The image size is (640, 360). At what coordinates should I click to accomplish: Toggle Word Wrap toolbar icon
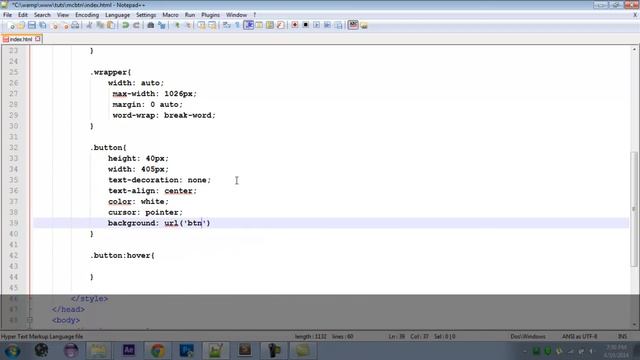pyautogui.click(x=227, y=25)
